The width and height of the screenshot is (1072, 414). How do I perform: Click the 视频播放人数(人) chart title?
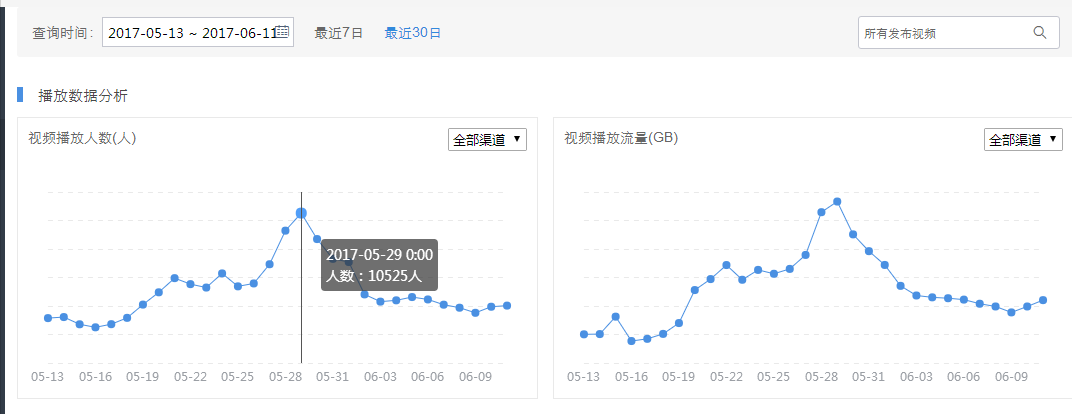[x=82, y=138]
